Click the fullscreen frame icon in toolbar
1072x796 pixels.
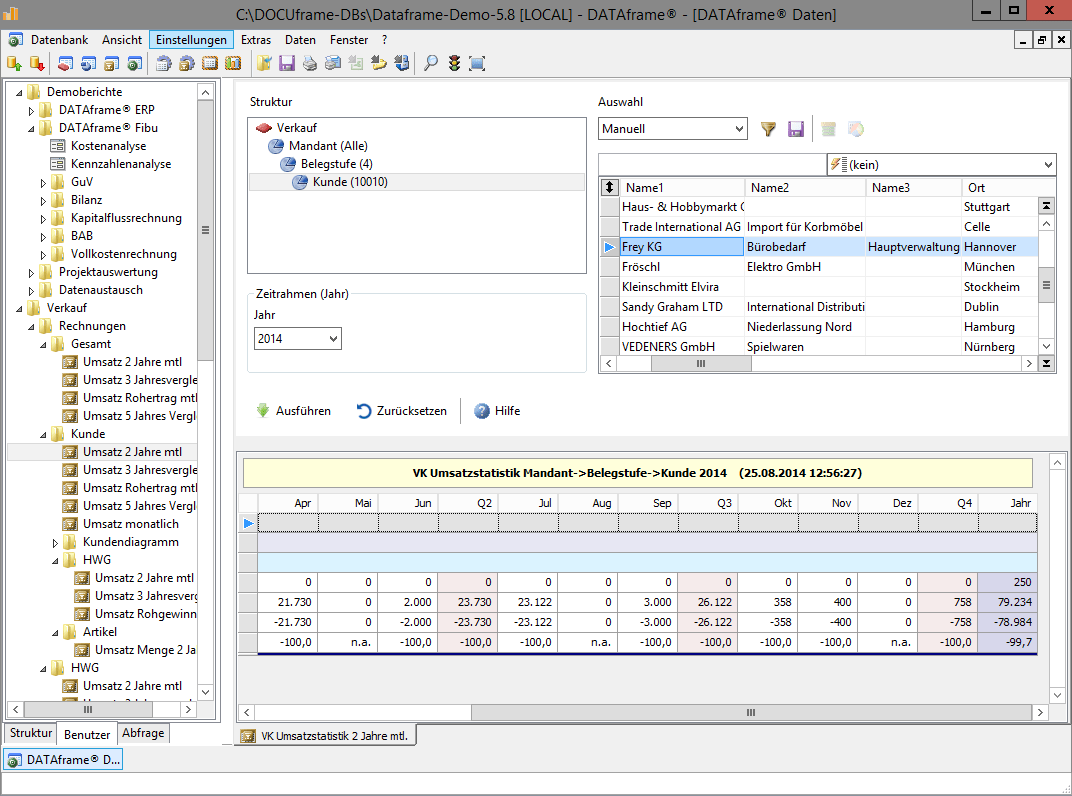(477, 63)
